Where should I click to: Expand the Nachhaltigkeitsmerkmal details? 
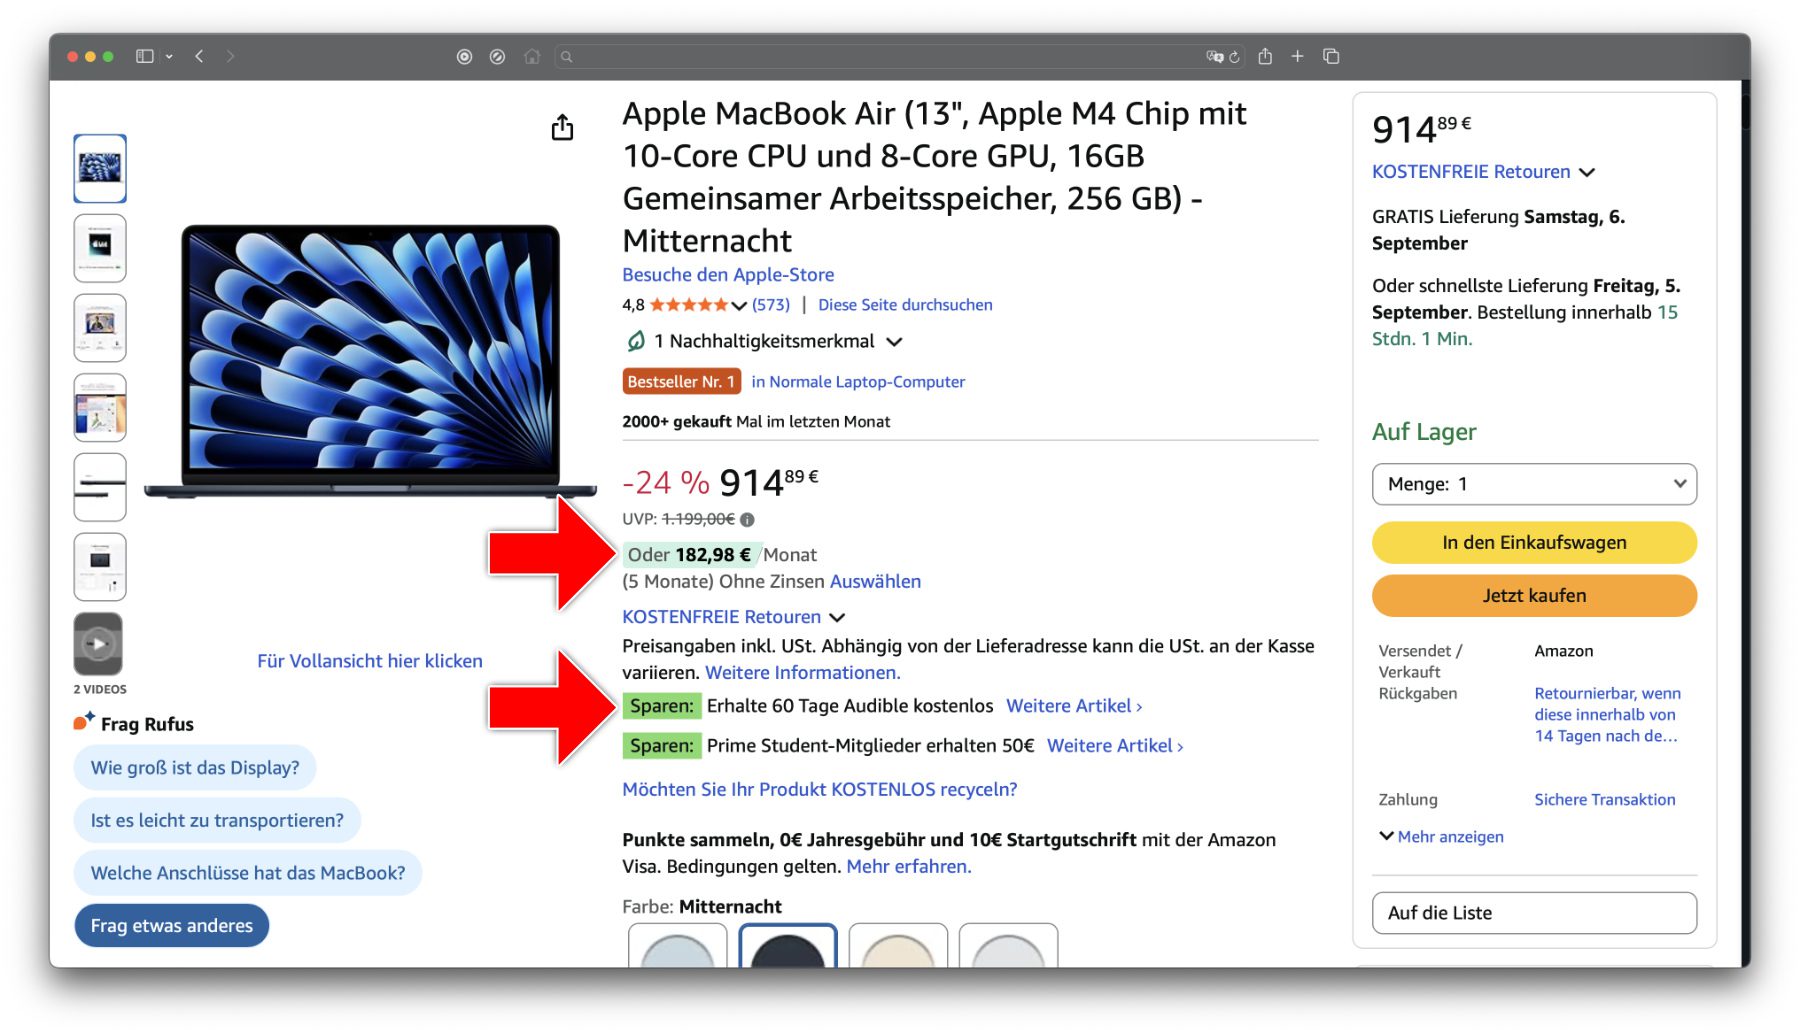point(894,342)
